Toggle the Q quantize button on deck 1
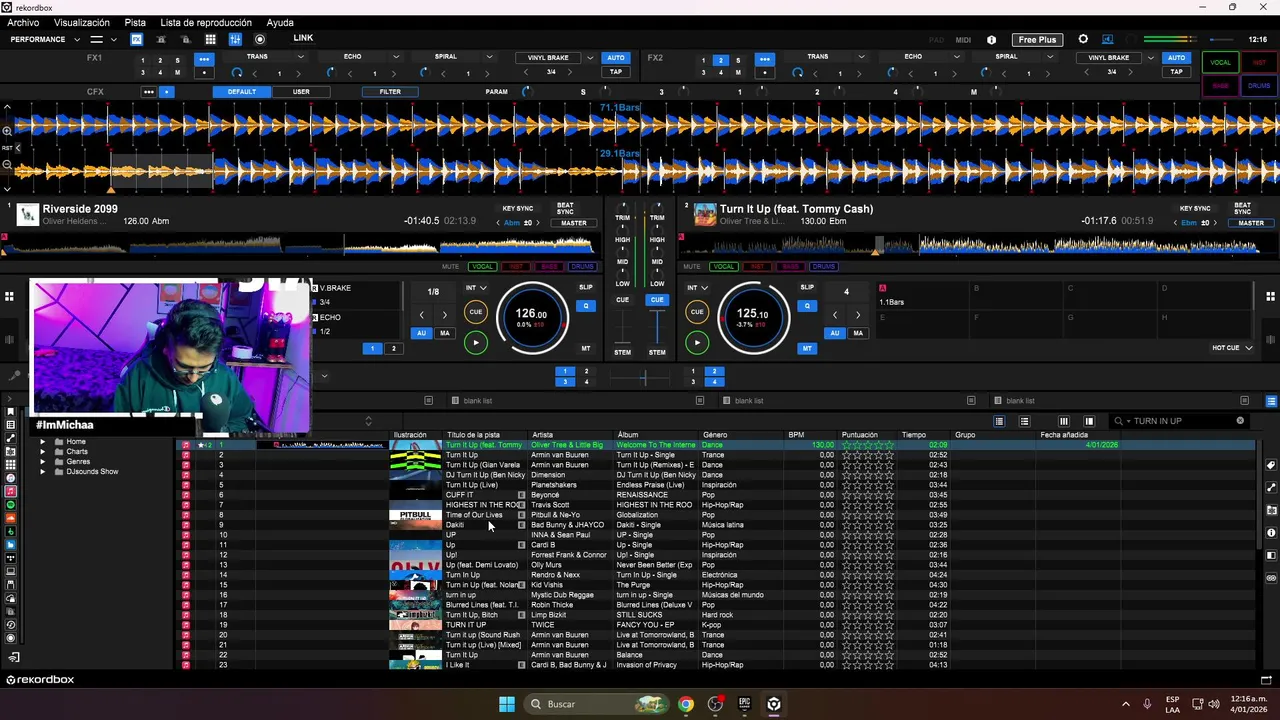This screenshot has width=1280, height=720. coord(586,306)
